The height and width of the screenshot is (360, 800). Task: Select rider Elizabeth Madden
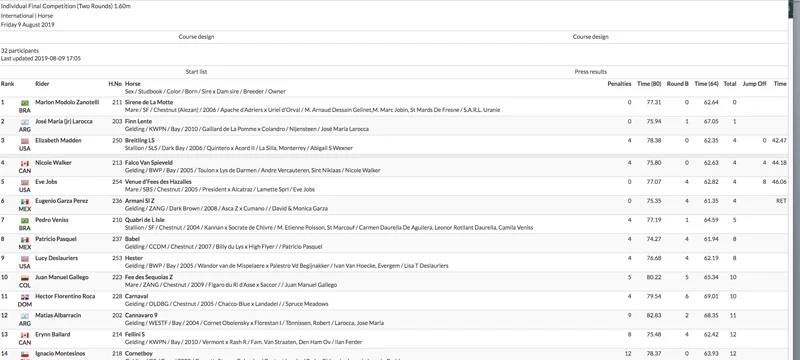point(58,140)
